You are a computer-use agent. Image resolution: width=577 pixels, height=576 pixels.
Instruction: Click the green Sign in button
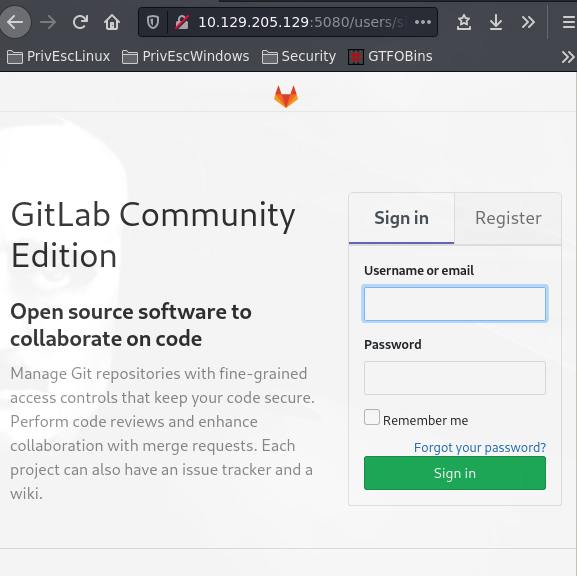tap(455, 473)
